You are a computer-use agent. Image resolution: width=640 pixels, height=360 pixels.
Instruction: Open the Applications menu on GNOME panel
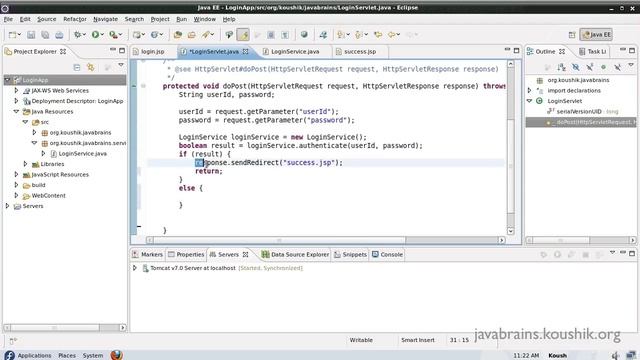click(34, 356)
